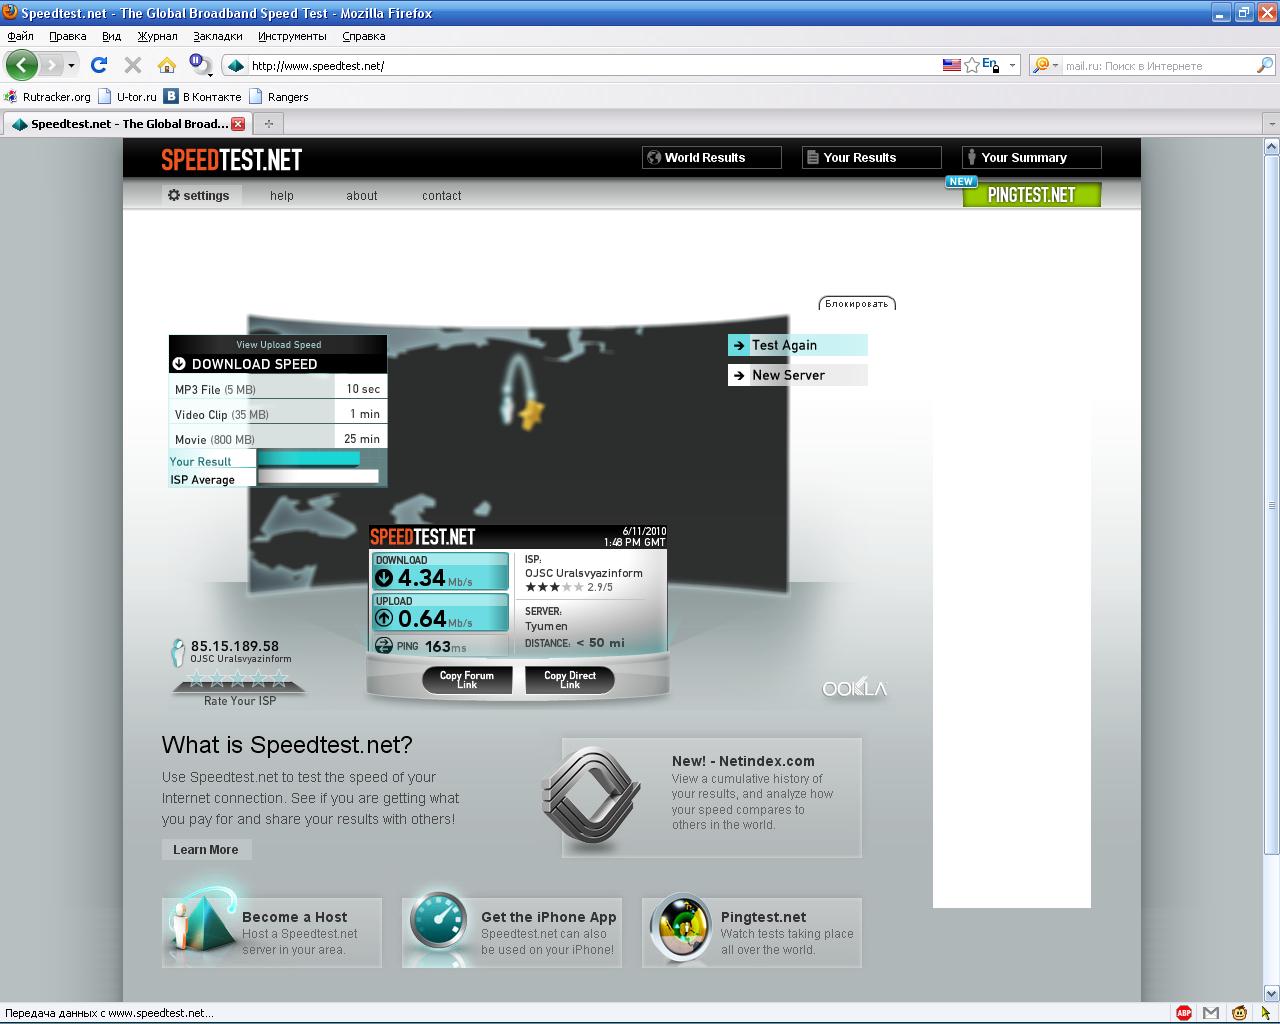The height and width of the screenshot is (1024, 1280).
Task: Reload the Speedtest page
Action: point(99,65)
